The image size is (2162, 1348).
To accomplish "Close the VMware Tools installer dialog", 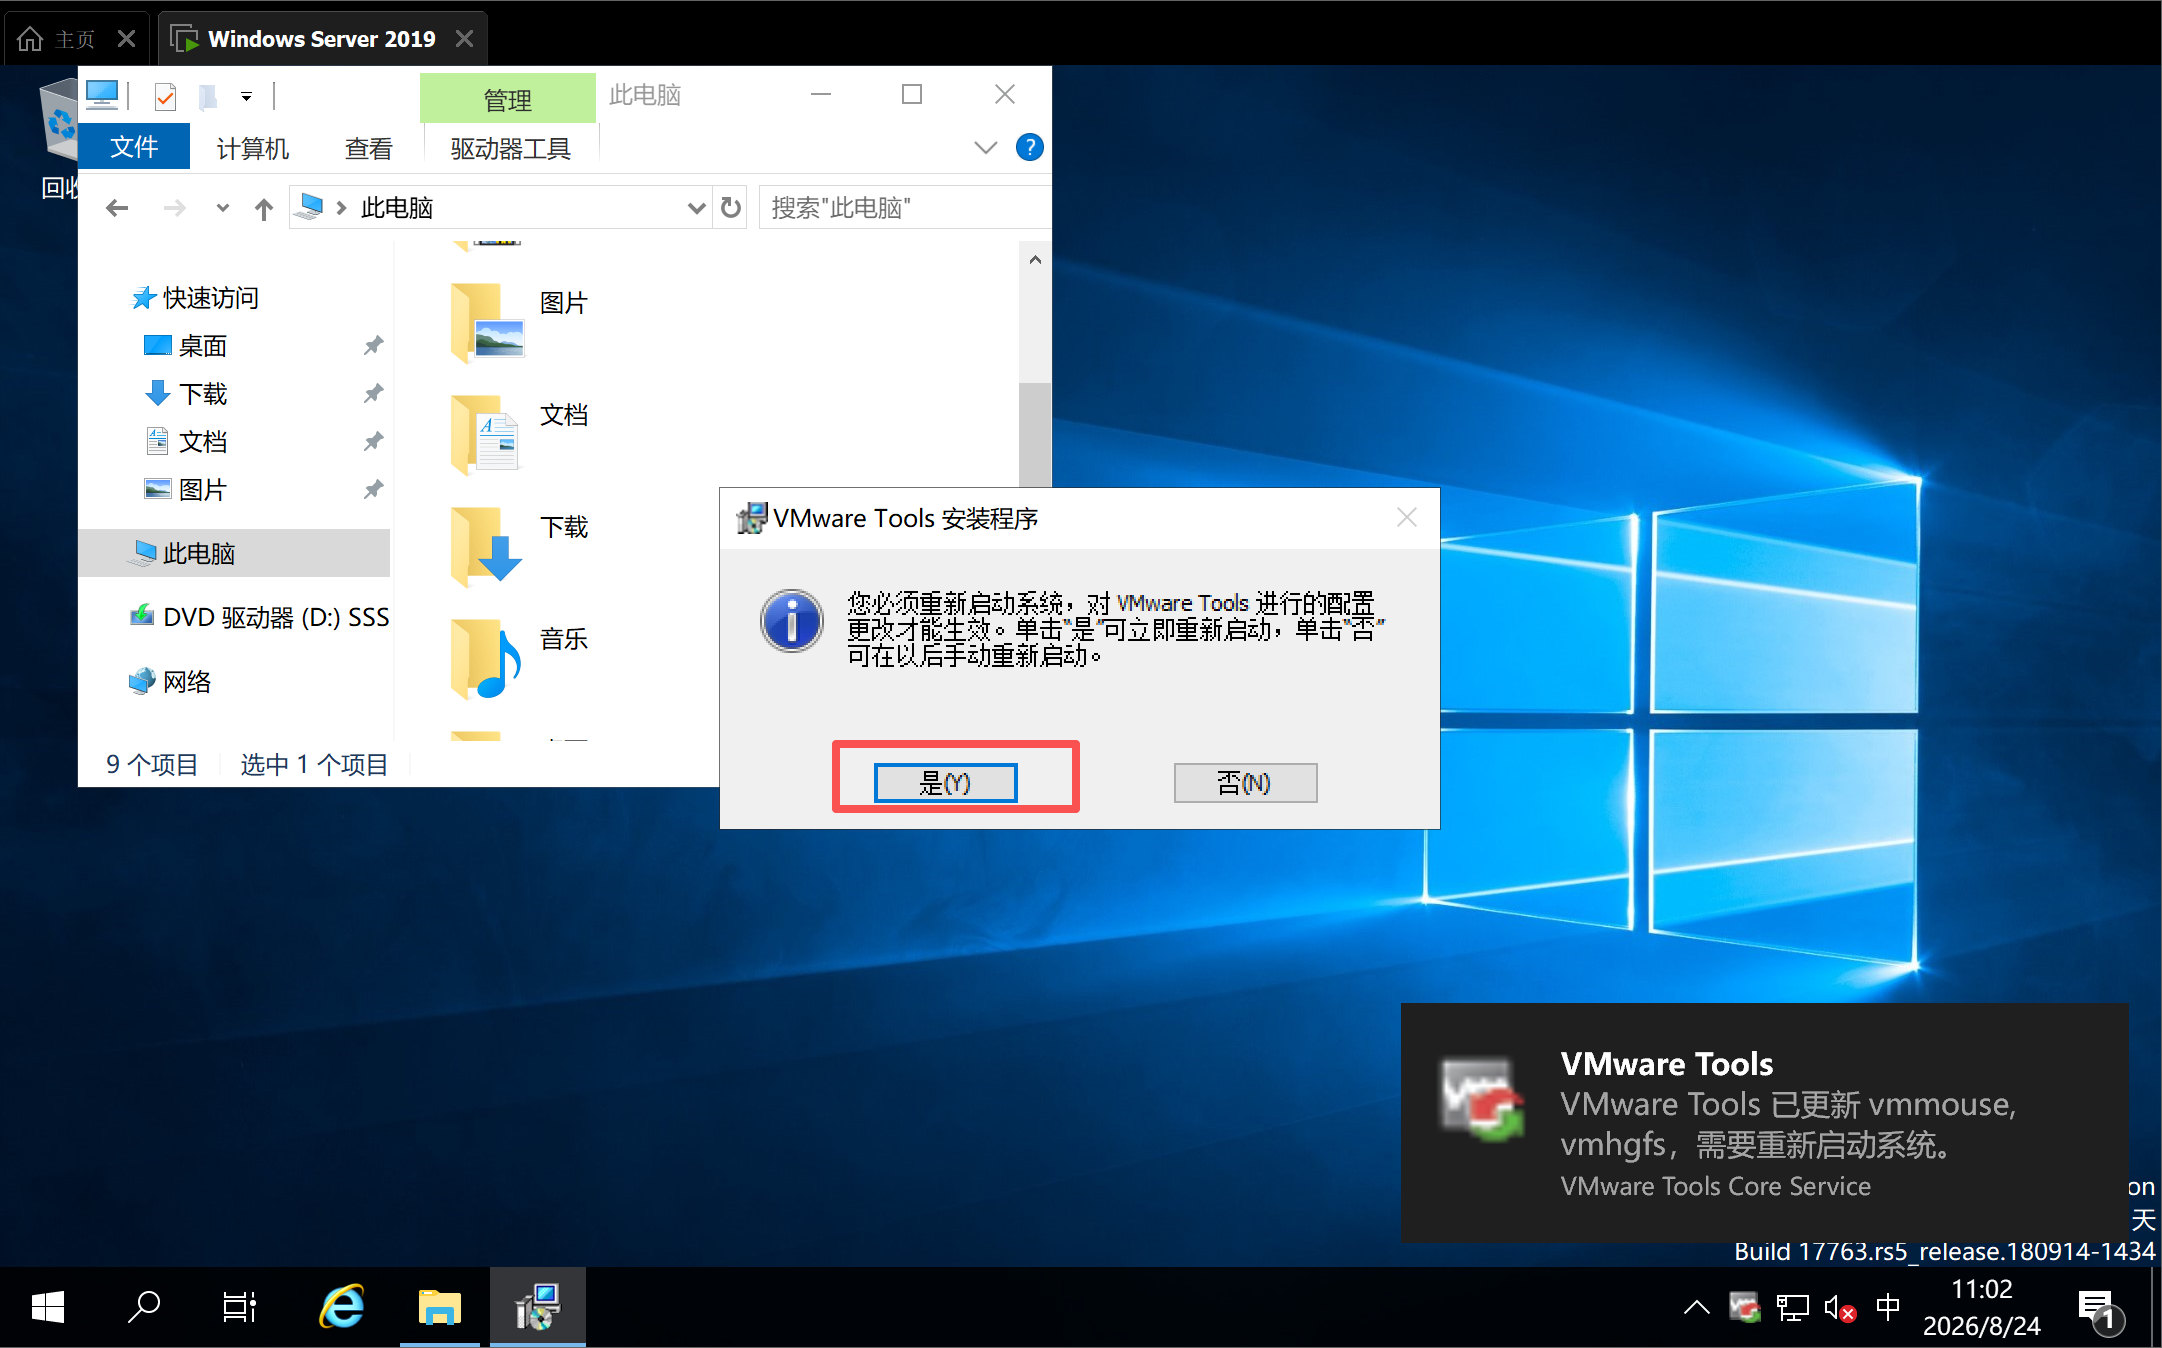I will point(1407,517).
